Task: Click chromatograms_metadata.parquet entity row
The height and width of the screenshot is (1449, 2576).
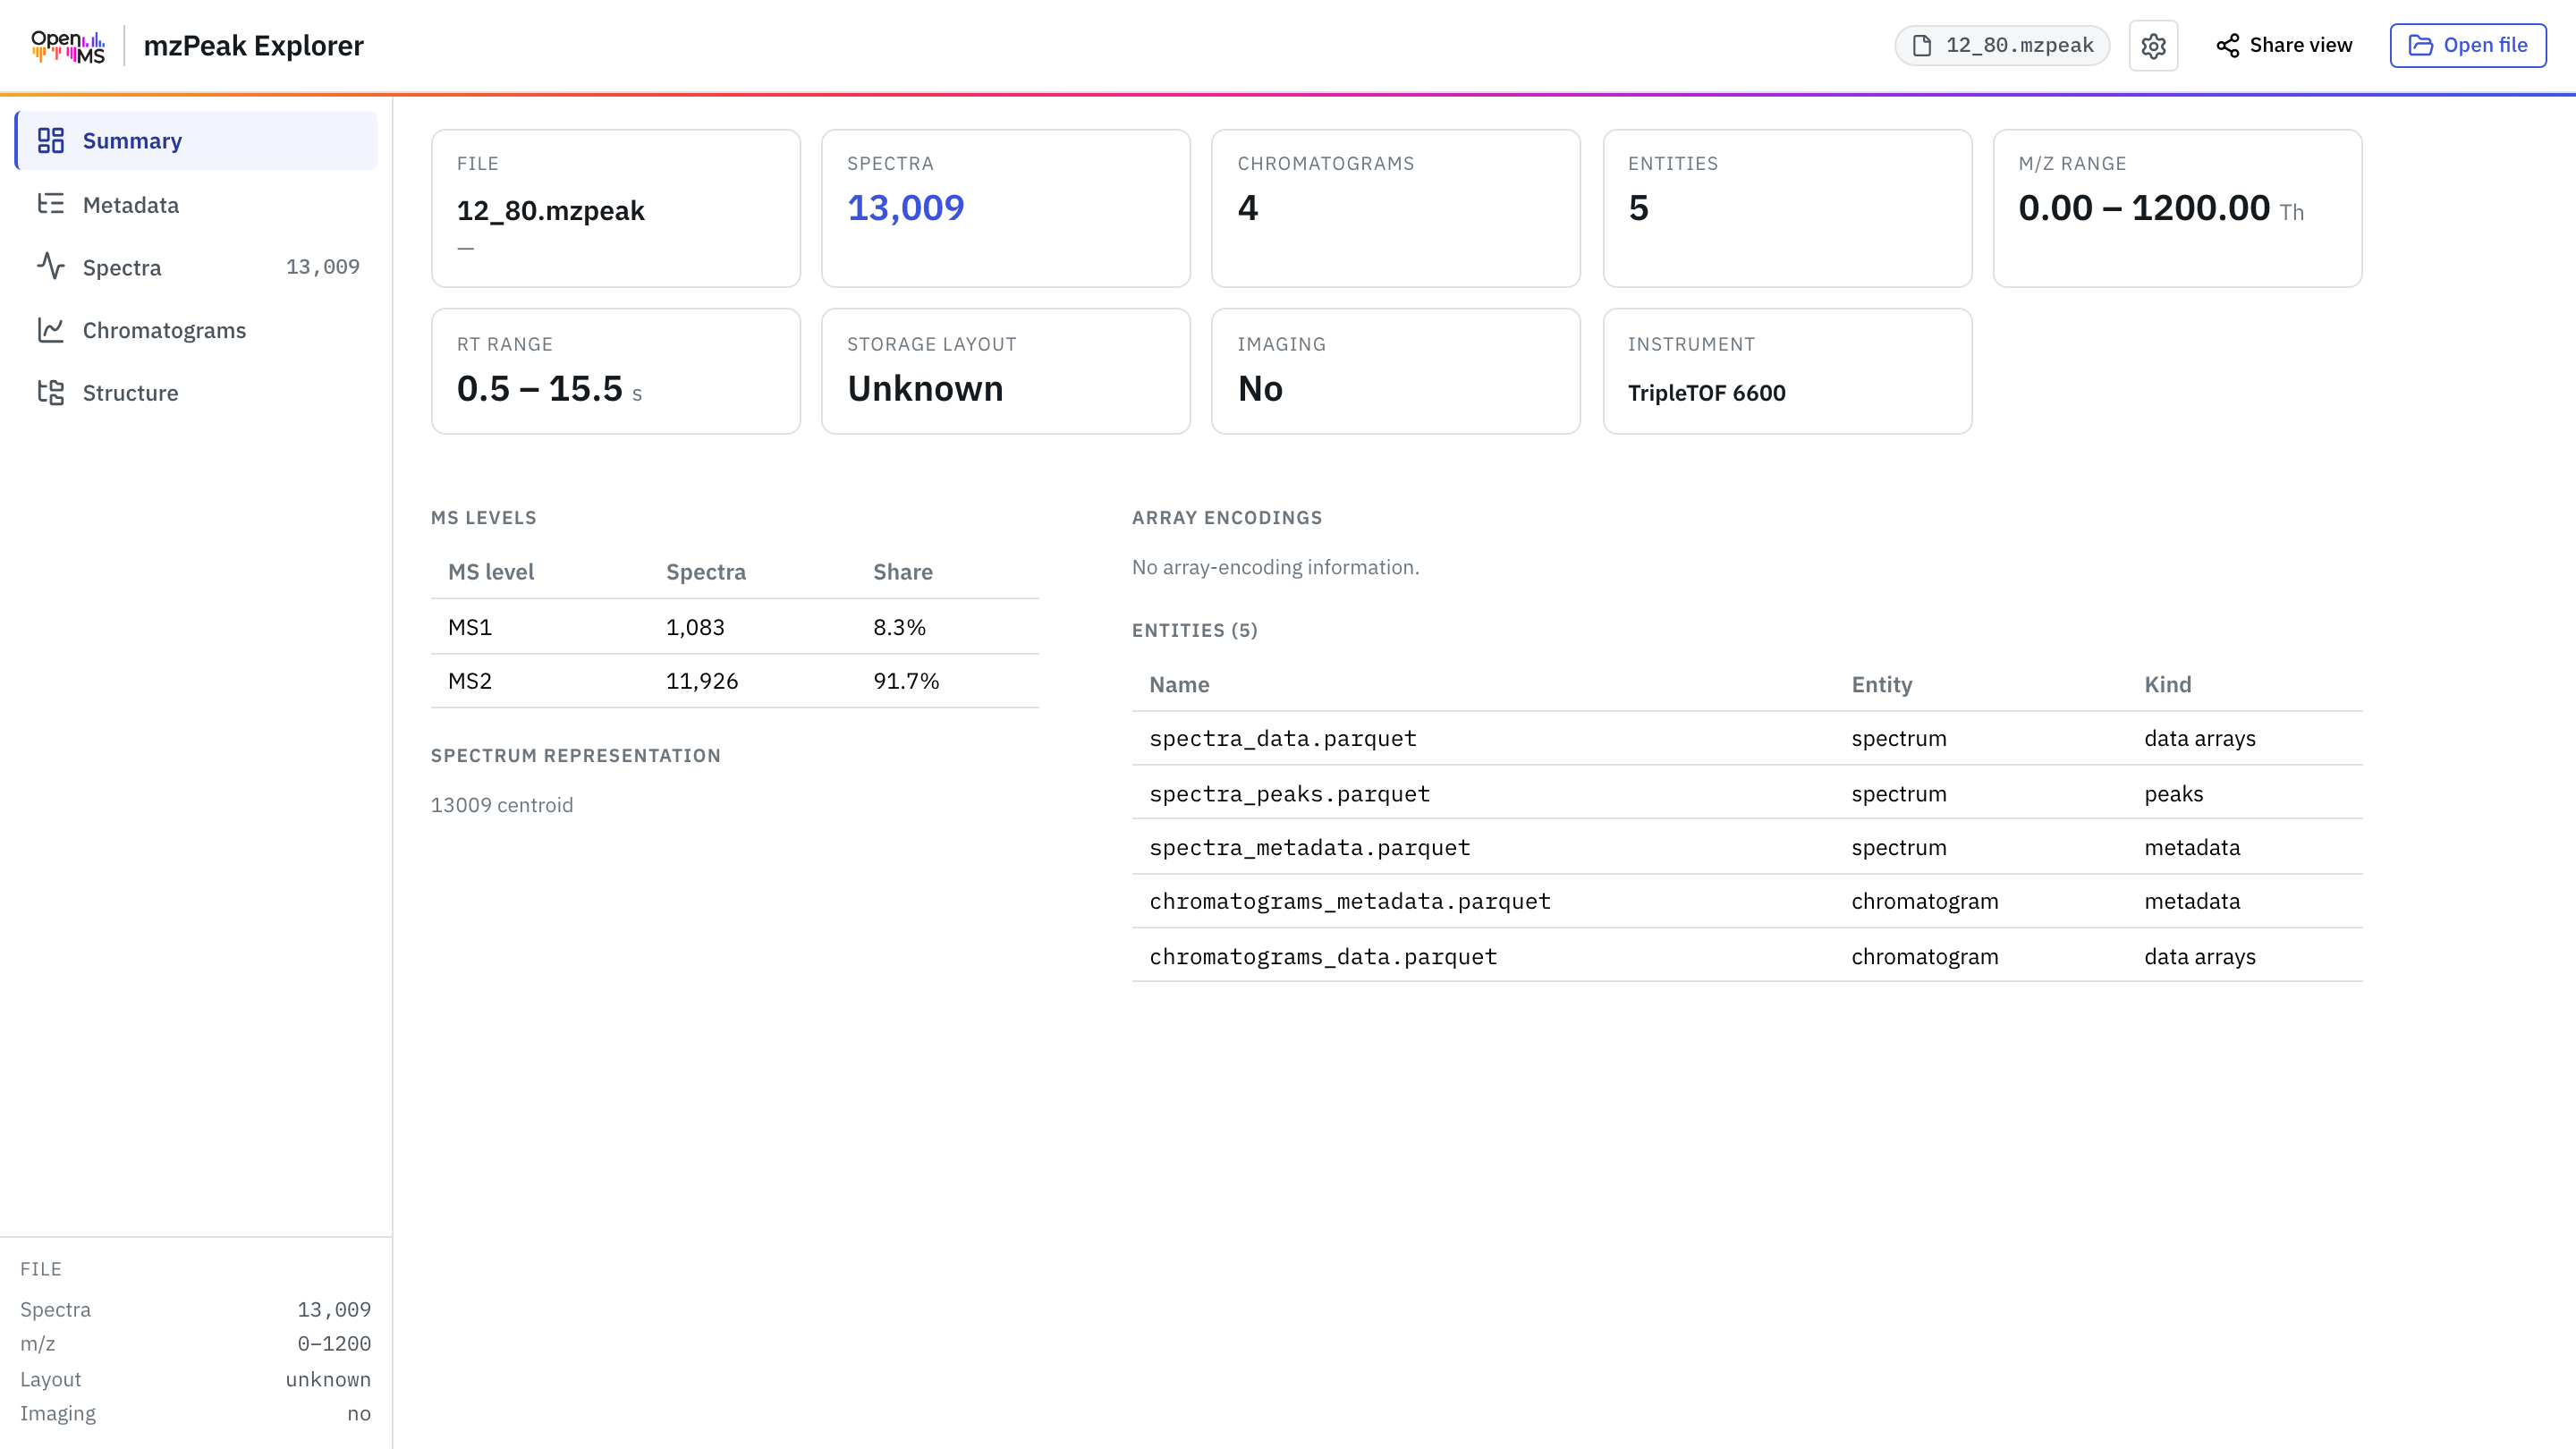Action: pyautogui.click(x=1747, y=901)
